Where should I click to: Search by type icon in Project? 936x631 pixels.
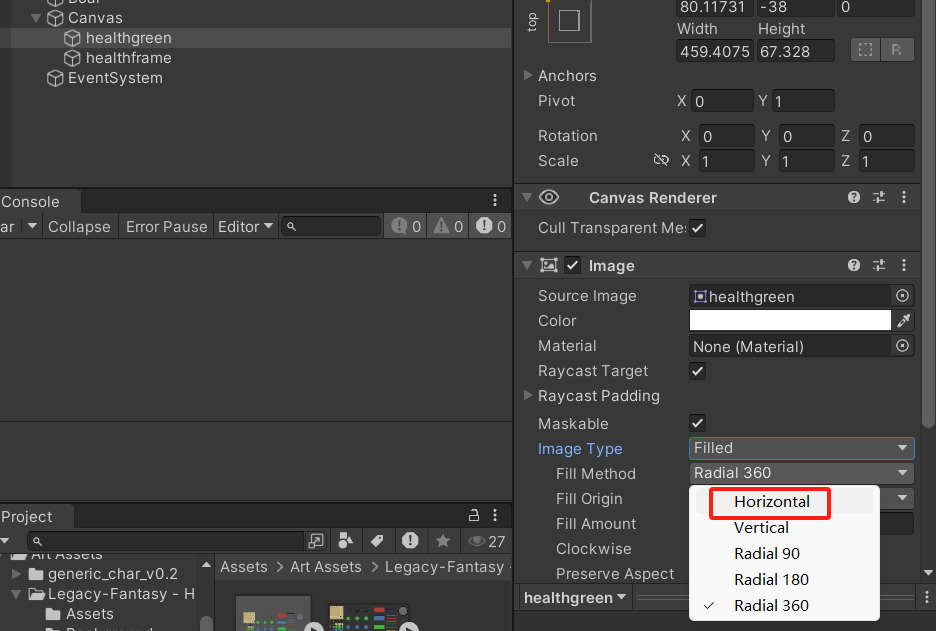click(346, 541)
